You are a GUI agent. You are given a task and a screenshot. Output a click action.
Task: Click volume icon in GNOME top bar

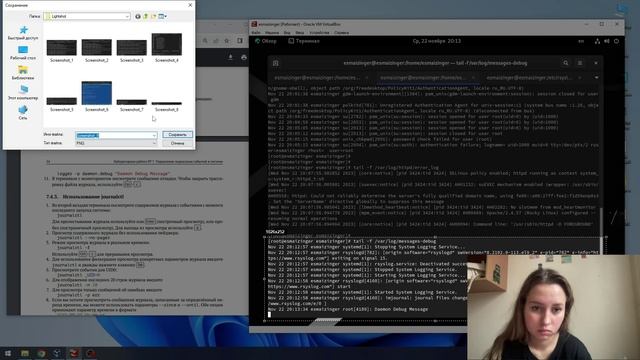click(x=607, y=41)
